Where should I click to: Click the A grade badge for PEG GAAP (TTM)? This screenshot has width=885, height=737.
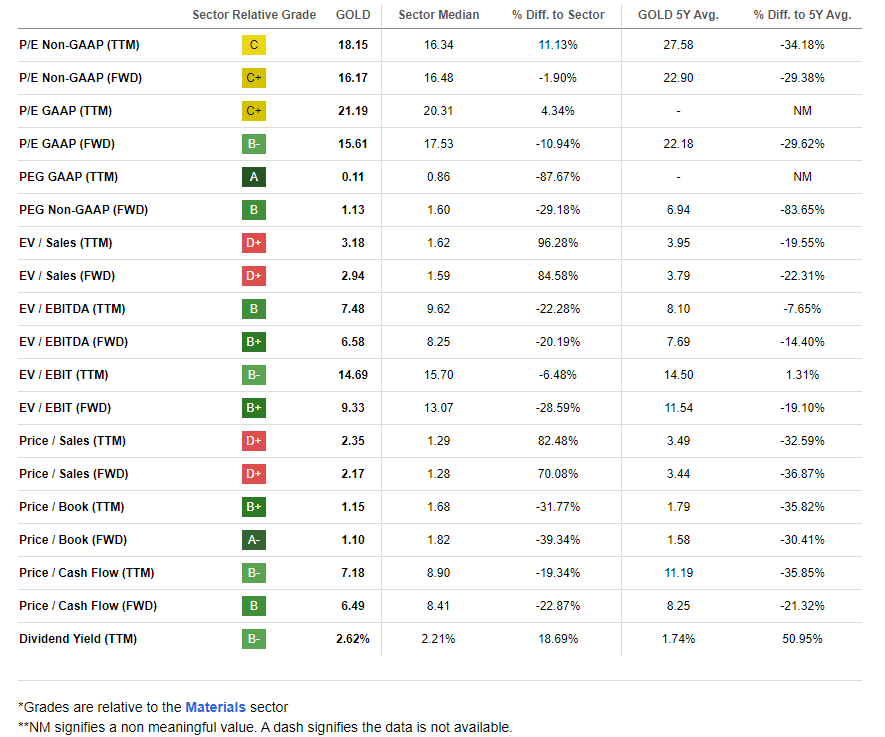point(254,177)
